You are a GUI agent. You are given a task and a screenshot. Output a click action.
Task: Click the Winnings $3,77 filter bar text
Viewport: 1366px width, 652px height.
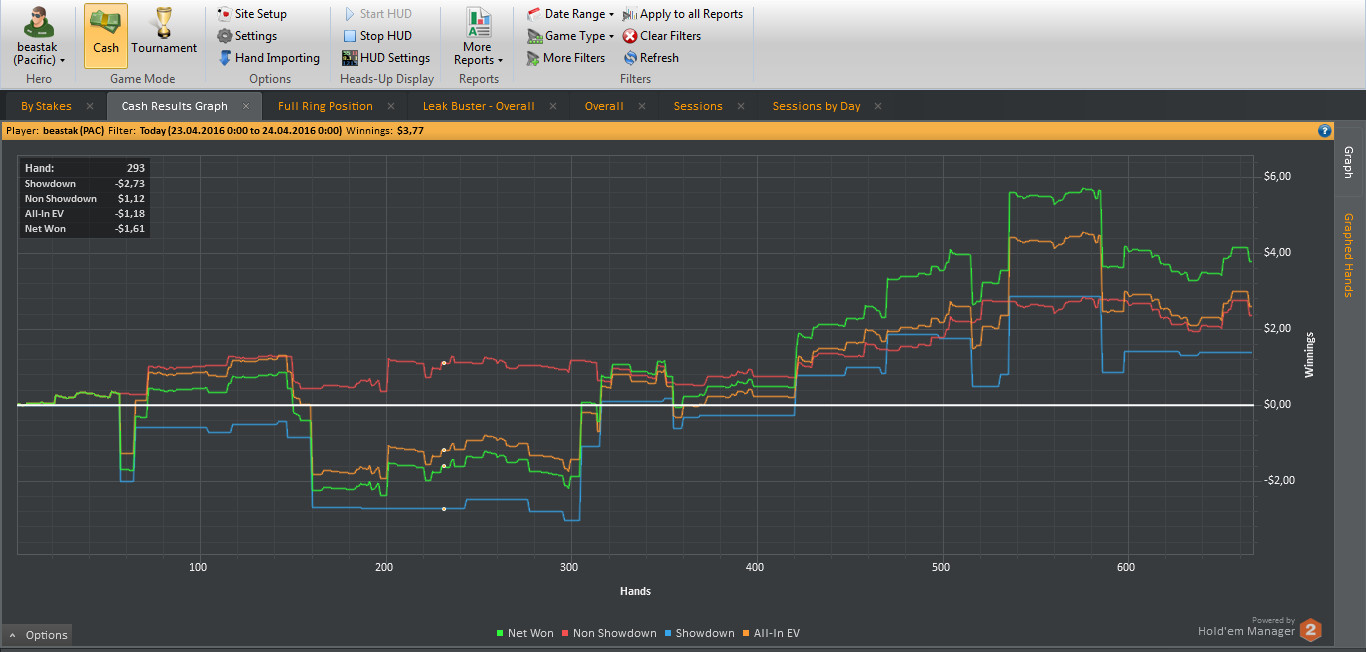(x=385, y=130)
